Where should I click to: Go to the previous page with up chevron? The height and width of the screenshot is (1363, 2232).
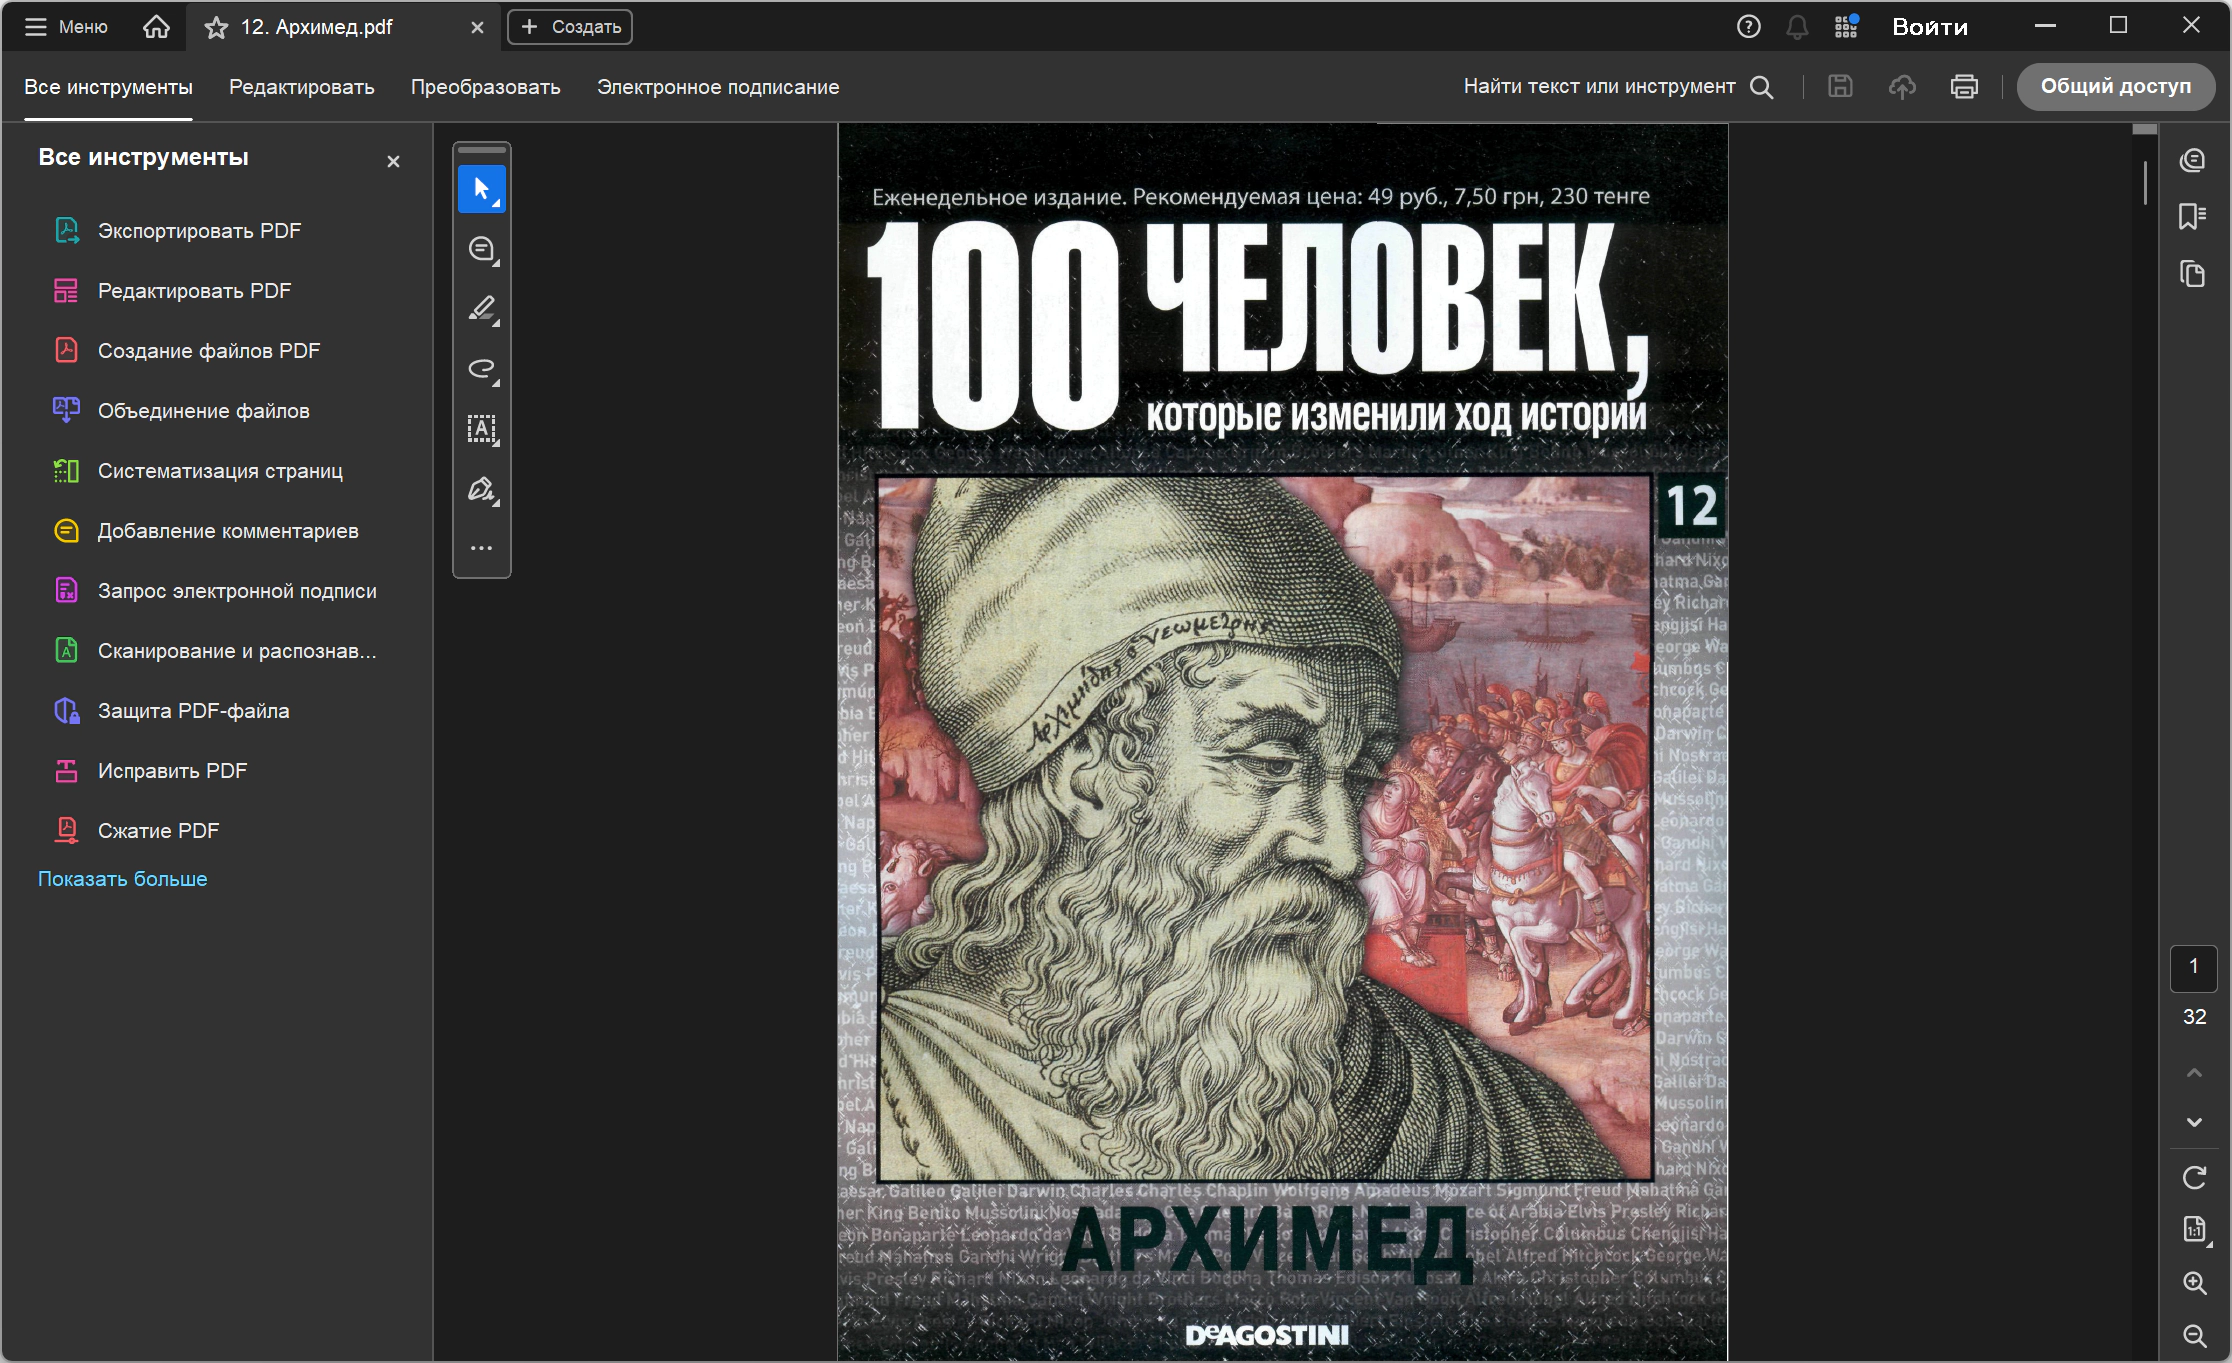tap(2194, 1073)
